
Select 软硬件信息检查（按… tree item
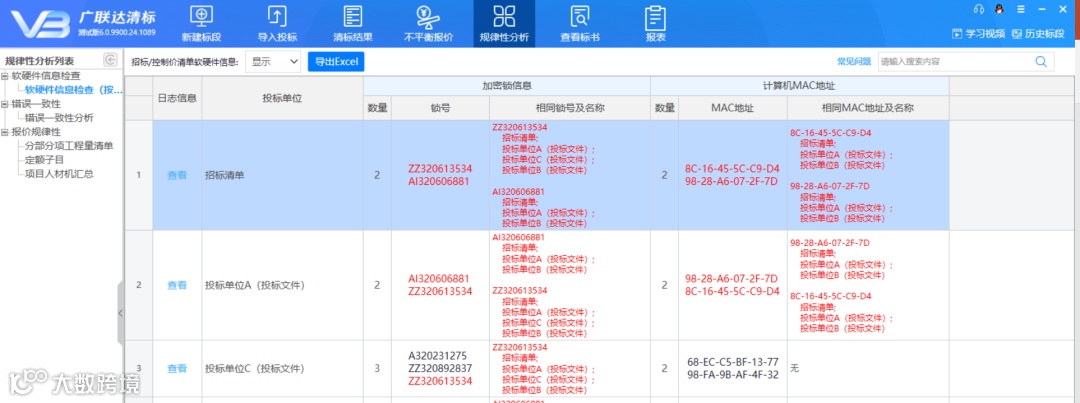(x=73, y=90)
